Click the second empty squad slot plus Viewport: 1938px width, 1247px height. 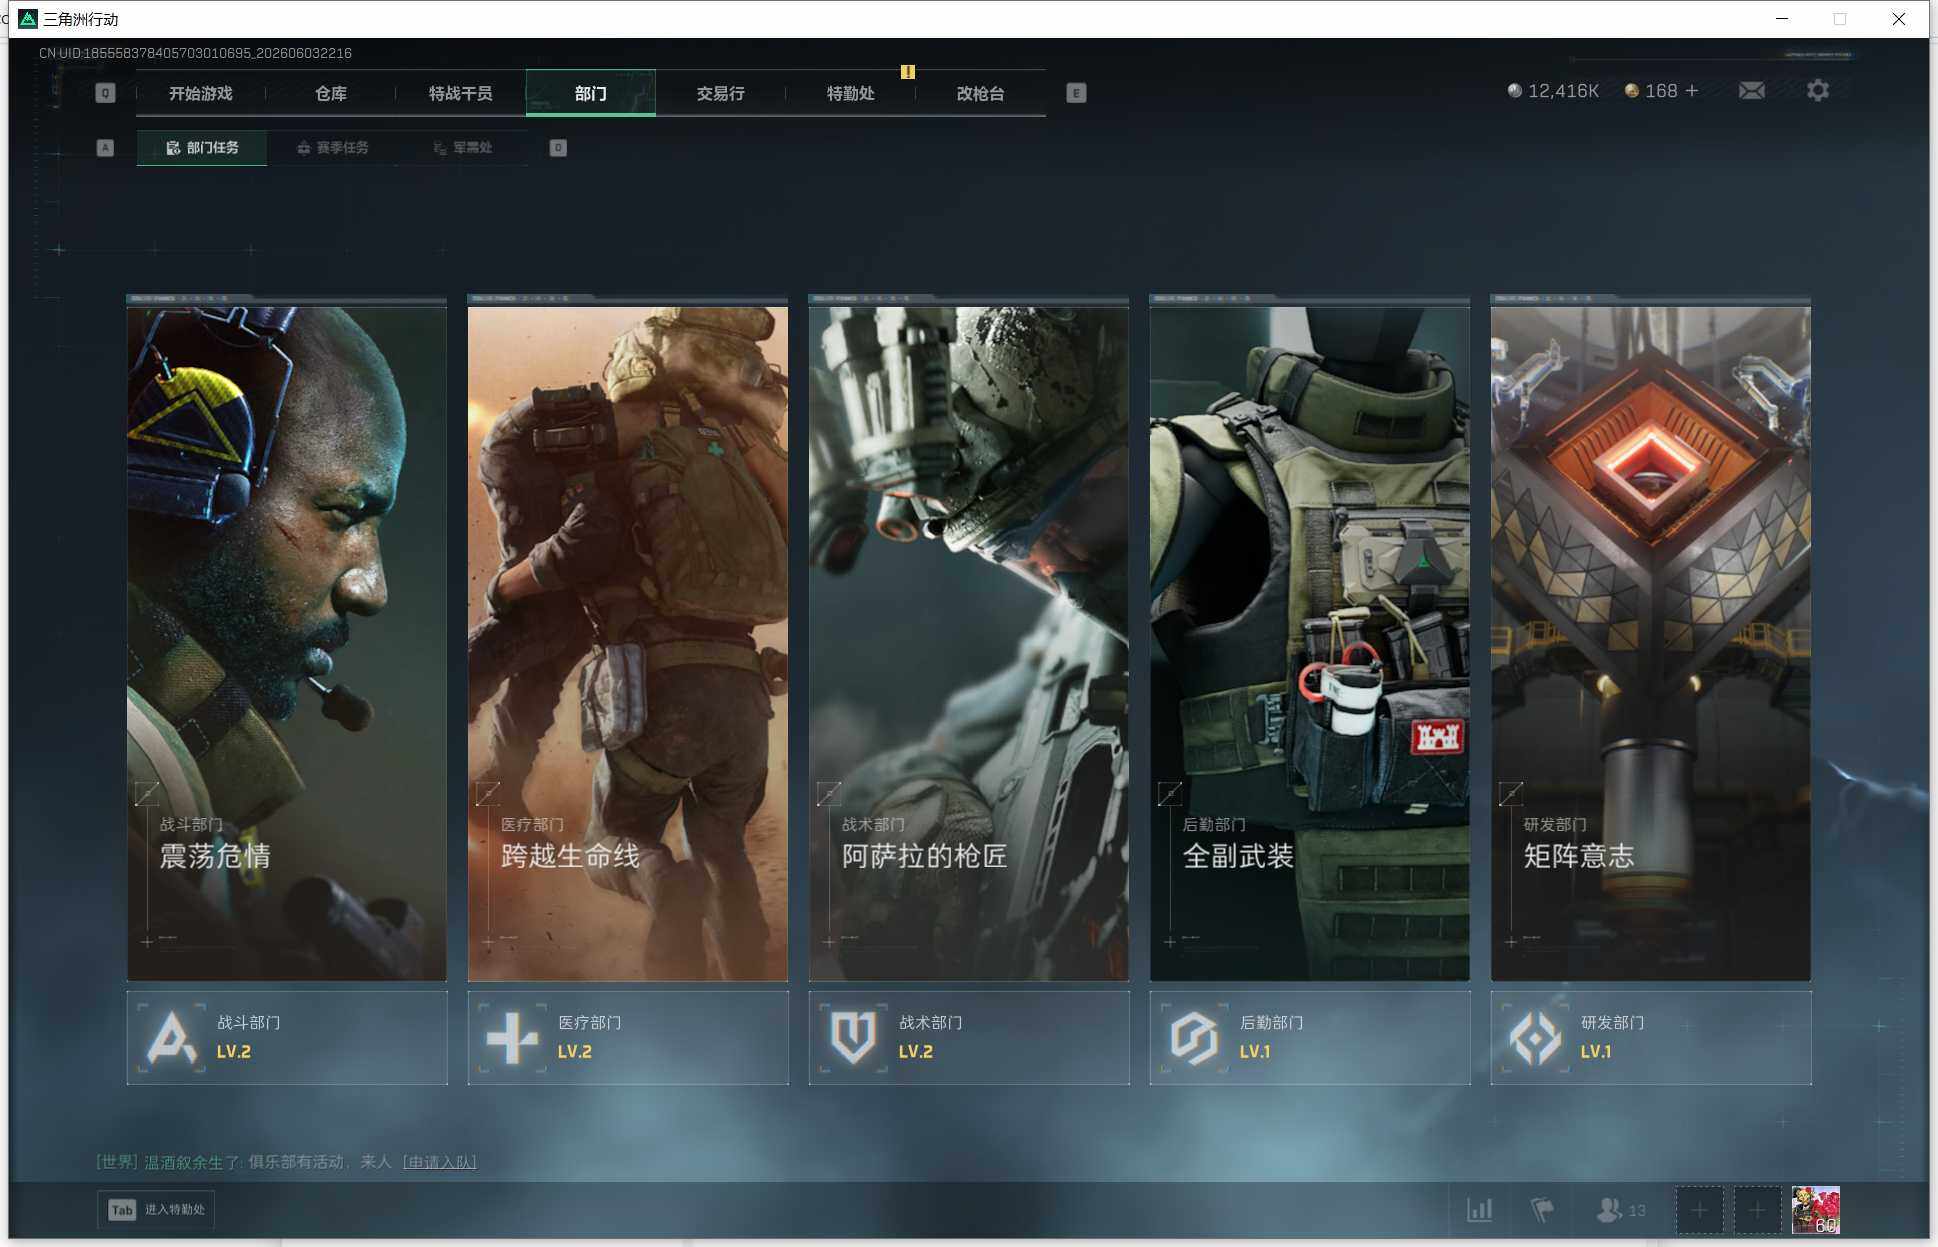pos(1757,1210)
